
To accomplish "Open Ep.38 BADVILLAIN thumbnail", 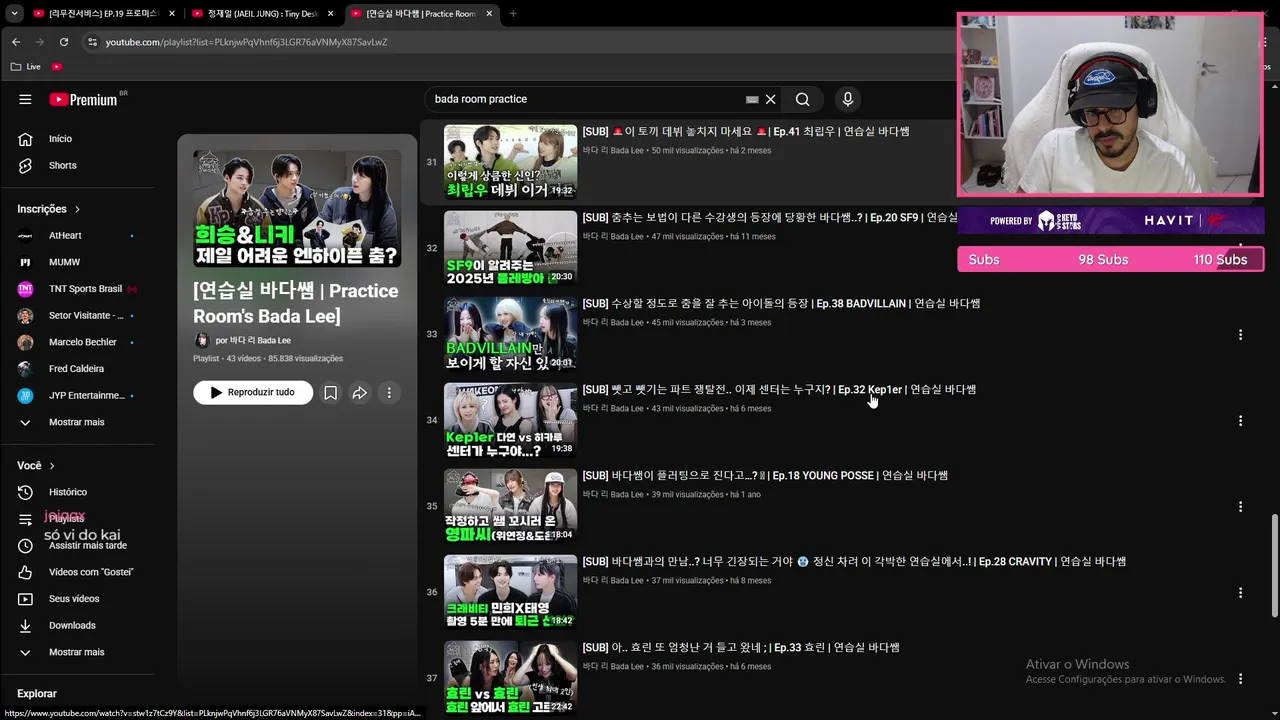I will [510, 334].
